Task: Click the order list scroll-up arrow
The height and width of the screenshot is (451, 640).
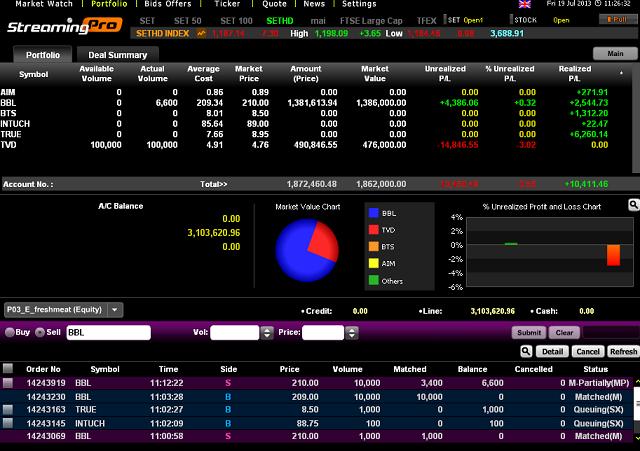Action: (637, 382)
